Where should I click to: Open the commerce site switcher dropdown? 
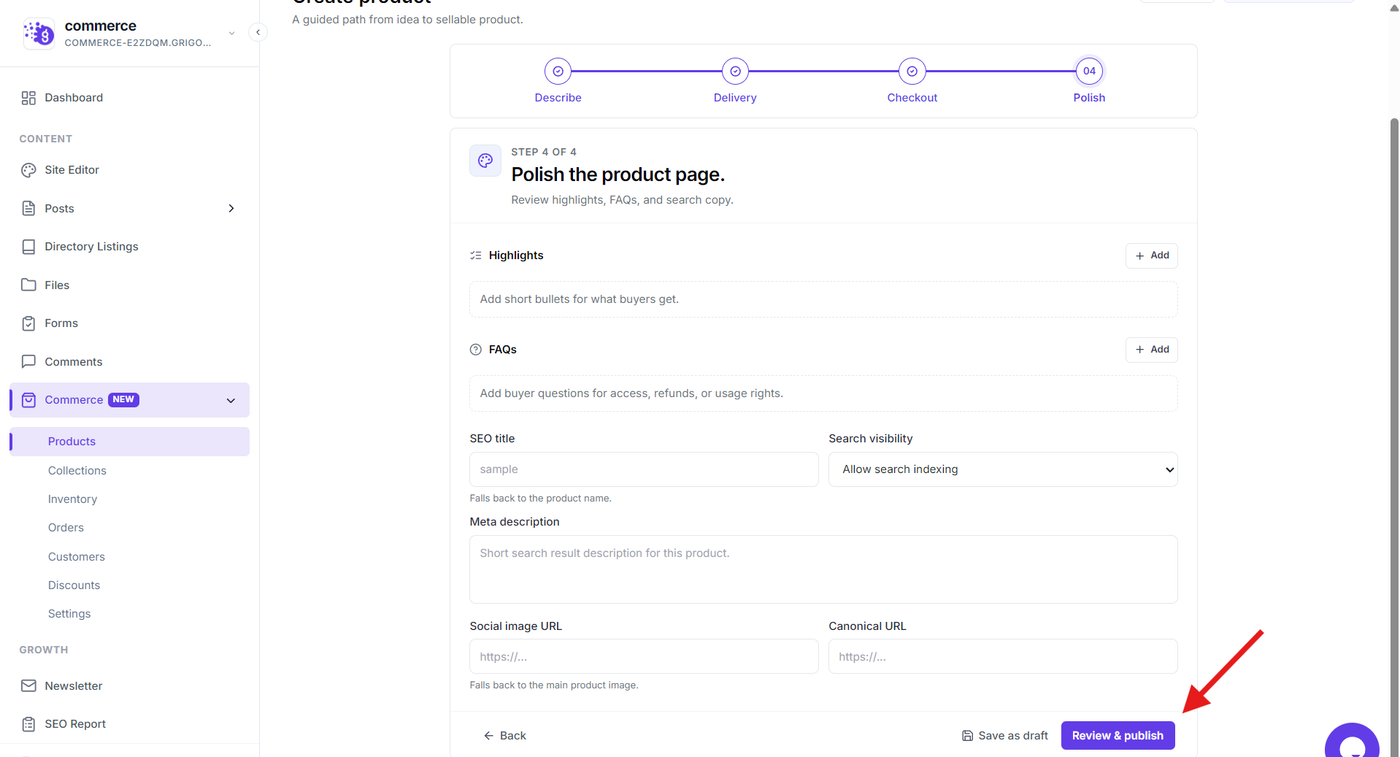tap(232, 33)
